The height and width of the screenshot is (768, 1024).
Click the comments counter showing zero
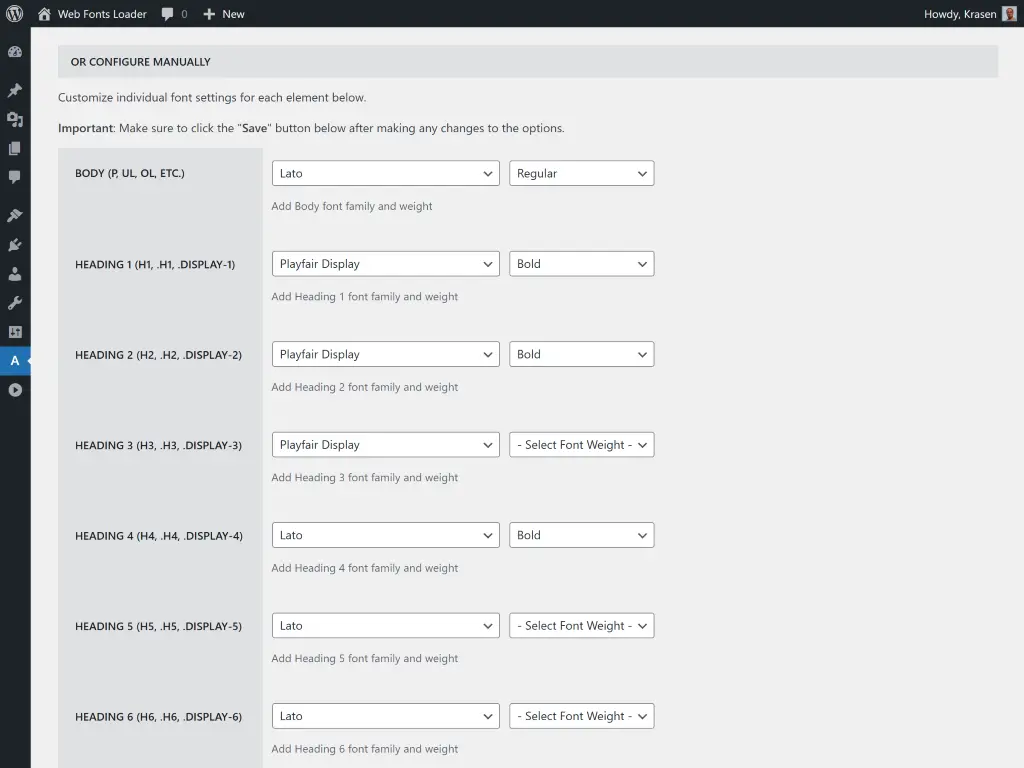173,14
